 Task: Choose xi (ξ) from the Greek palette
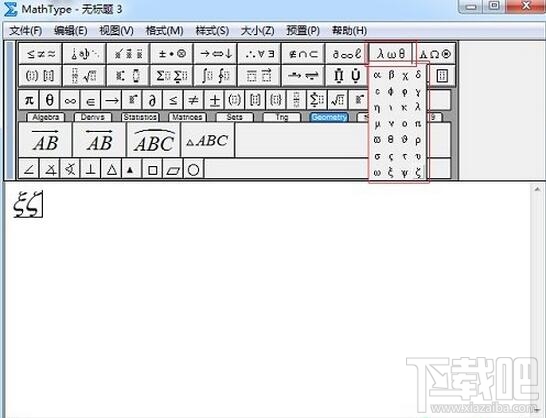390,172
